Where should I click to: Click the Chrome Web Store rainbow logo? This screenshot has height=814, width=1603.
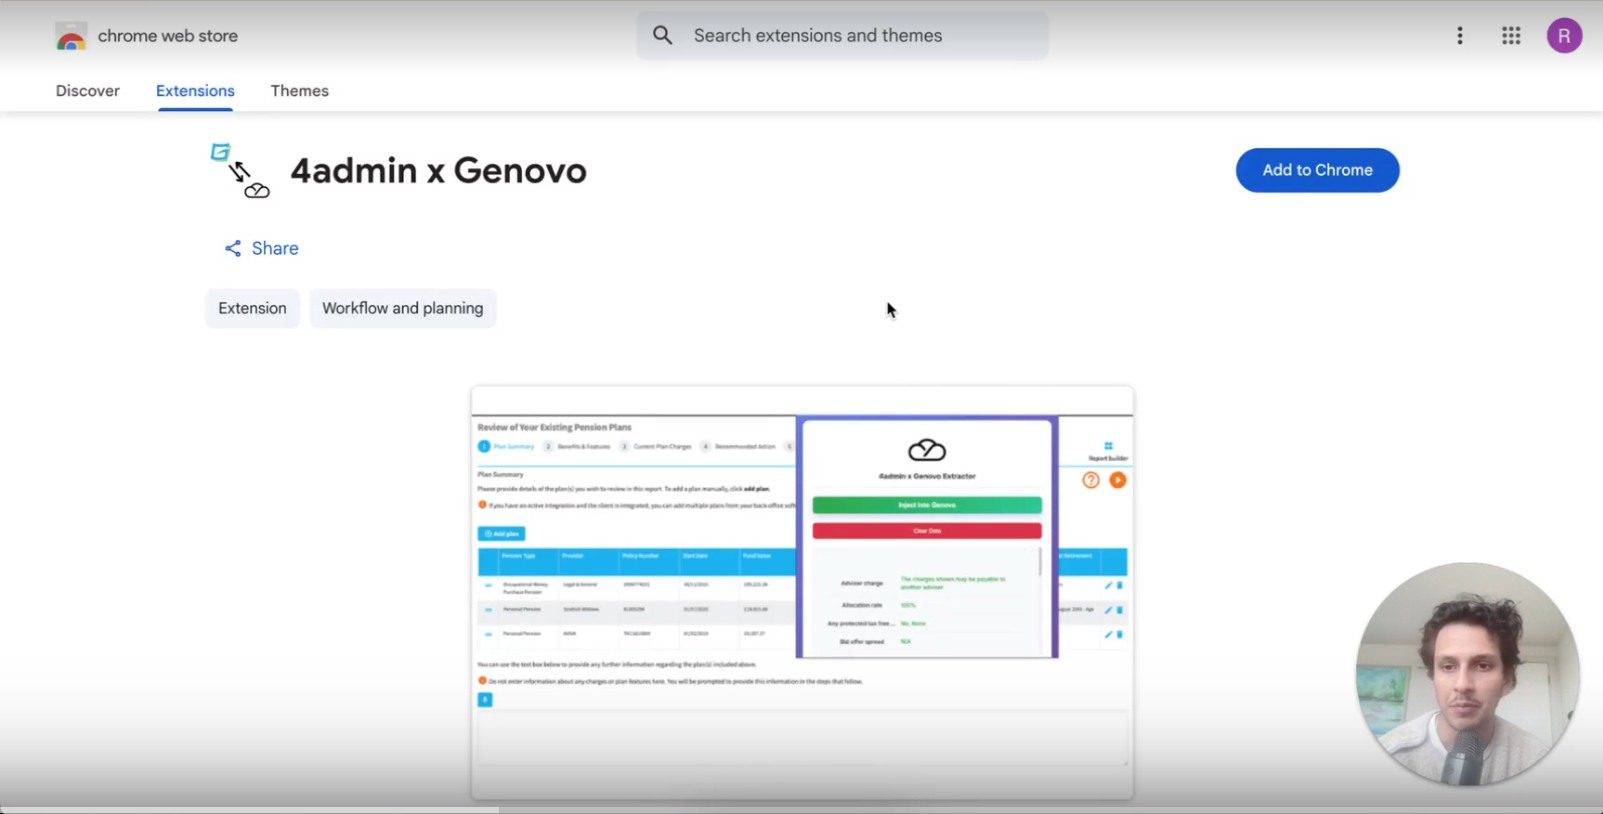click(x=71, y=37)
